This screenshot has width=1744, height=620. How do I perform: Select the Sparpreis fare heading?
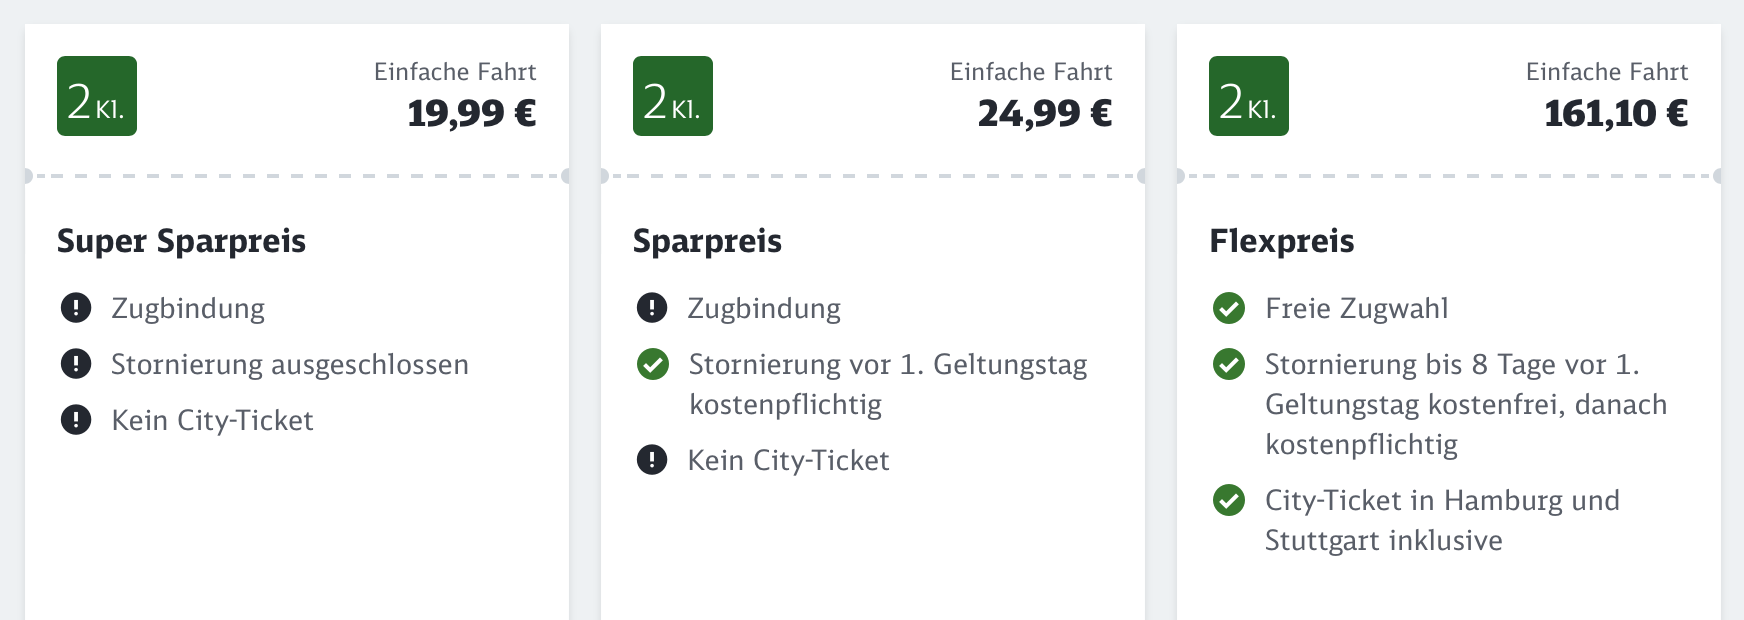707,242
